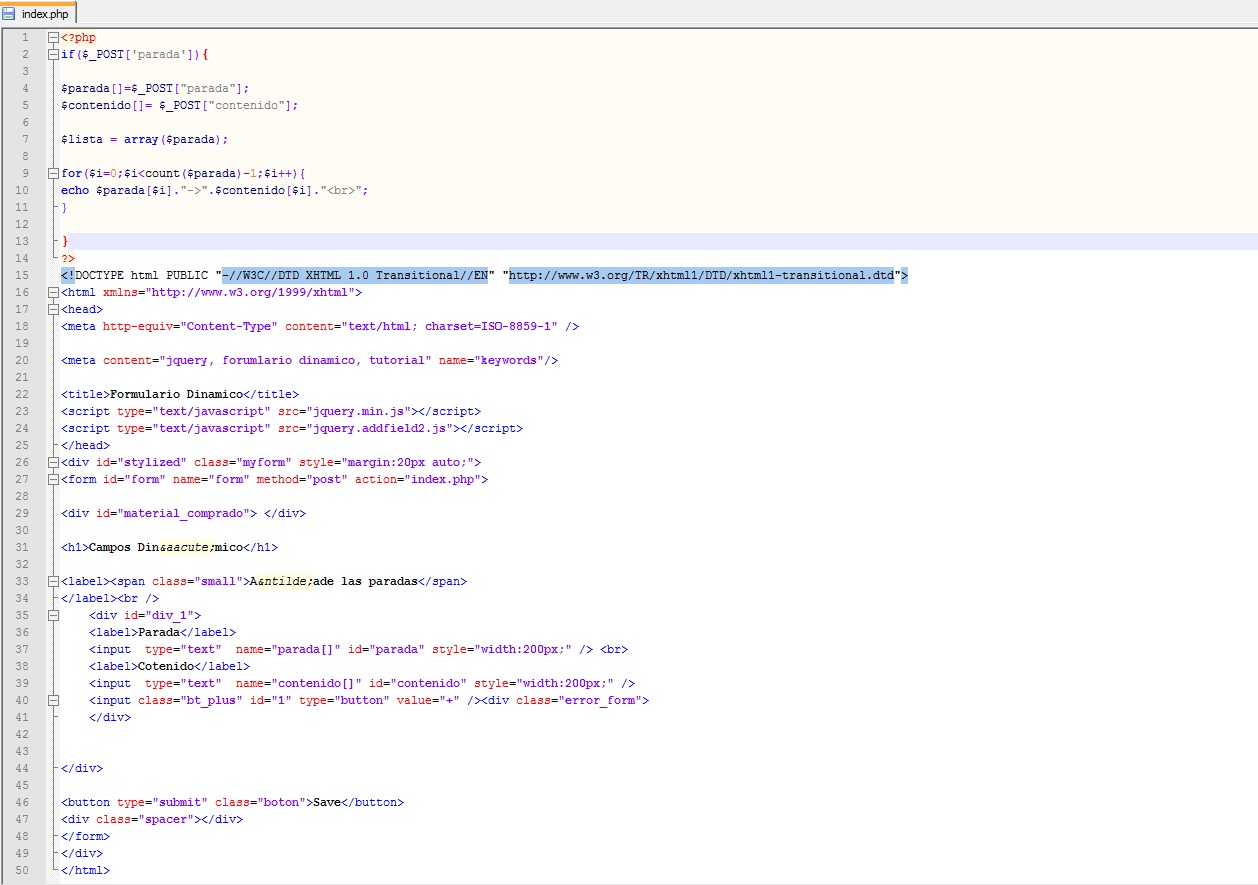The height and width of the screenshot is (885, 1258).
Task: Click the "A&ntilde;ade las paradas" span text
Action: pos(333,581)
